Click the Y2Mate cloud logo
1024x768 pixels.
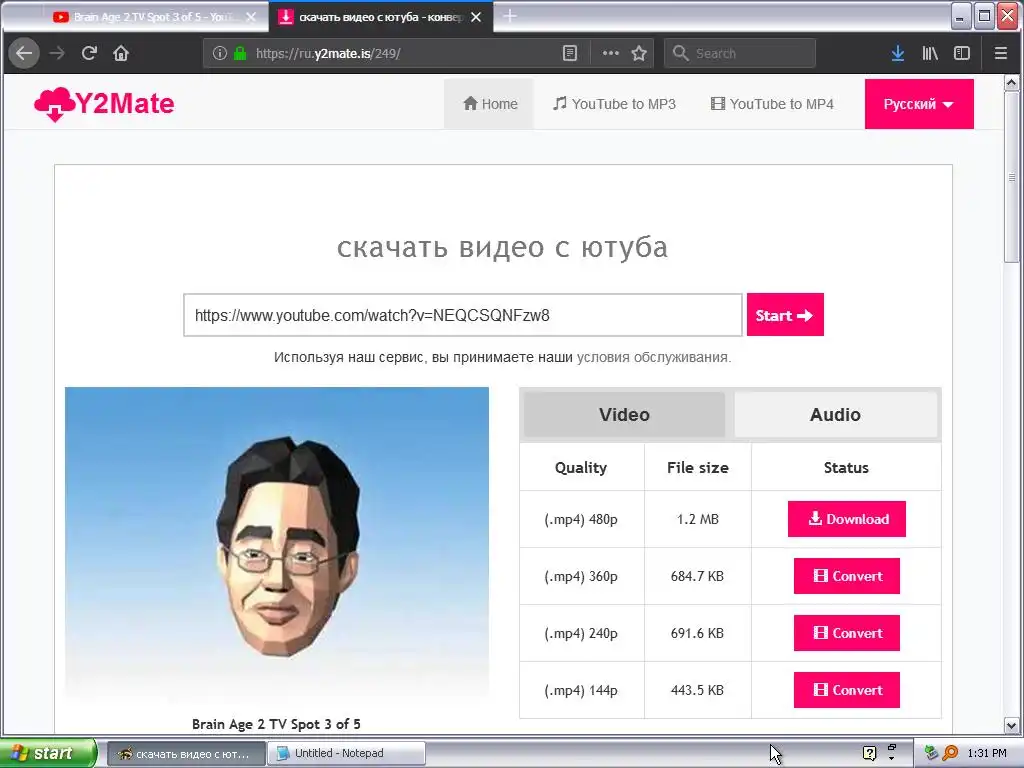tap(104, 104)
